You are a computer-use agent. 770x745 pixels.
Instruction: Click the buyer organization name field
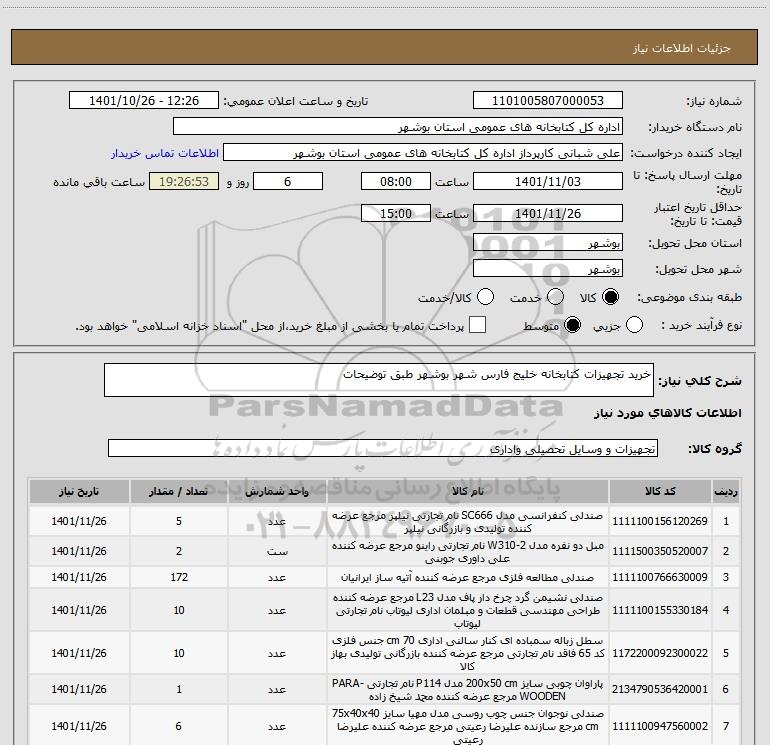(398, 127)
